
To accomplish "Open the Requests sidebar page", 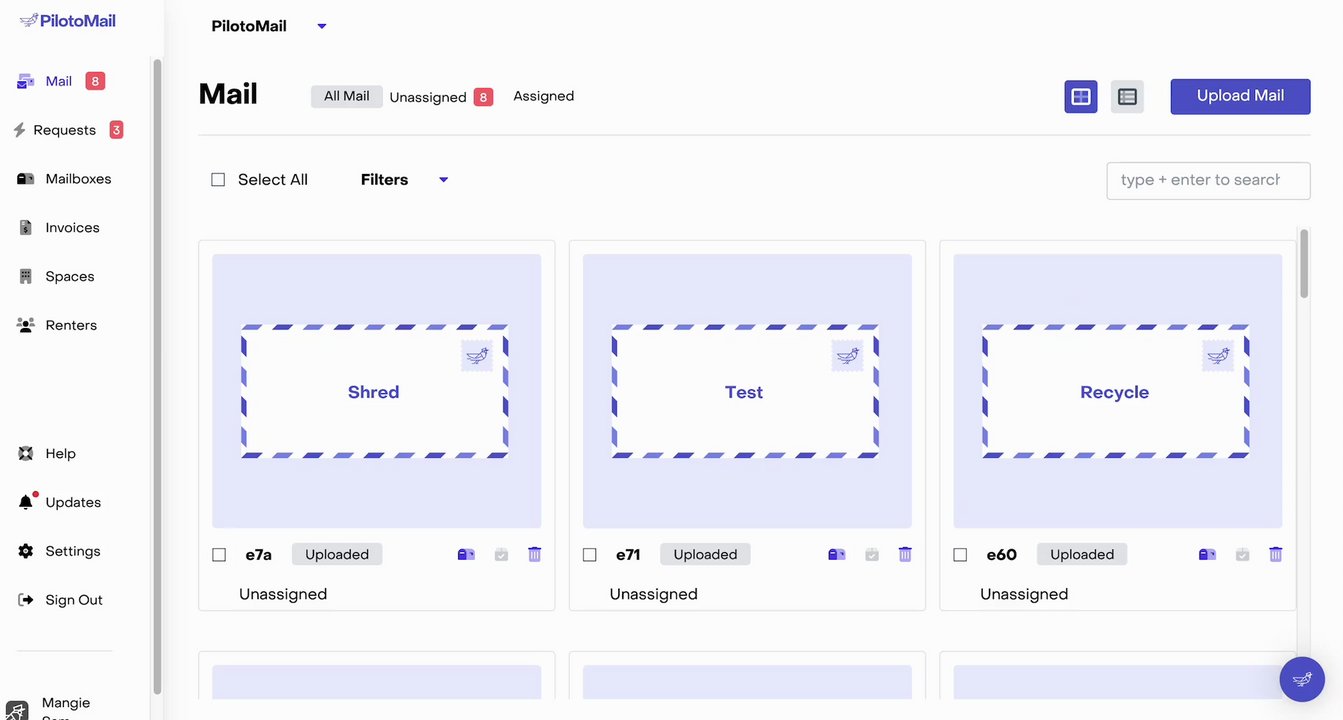I will click(x=64, y=130).
